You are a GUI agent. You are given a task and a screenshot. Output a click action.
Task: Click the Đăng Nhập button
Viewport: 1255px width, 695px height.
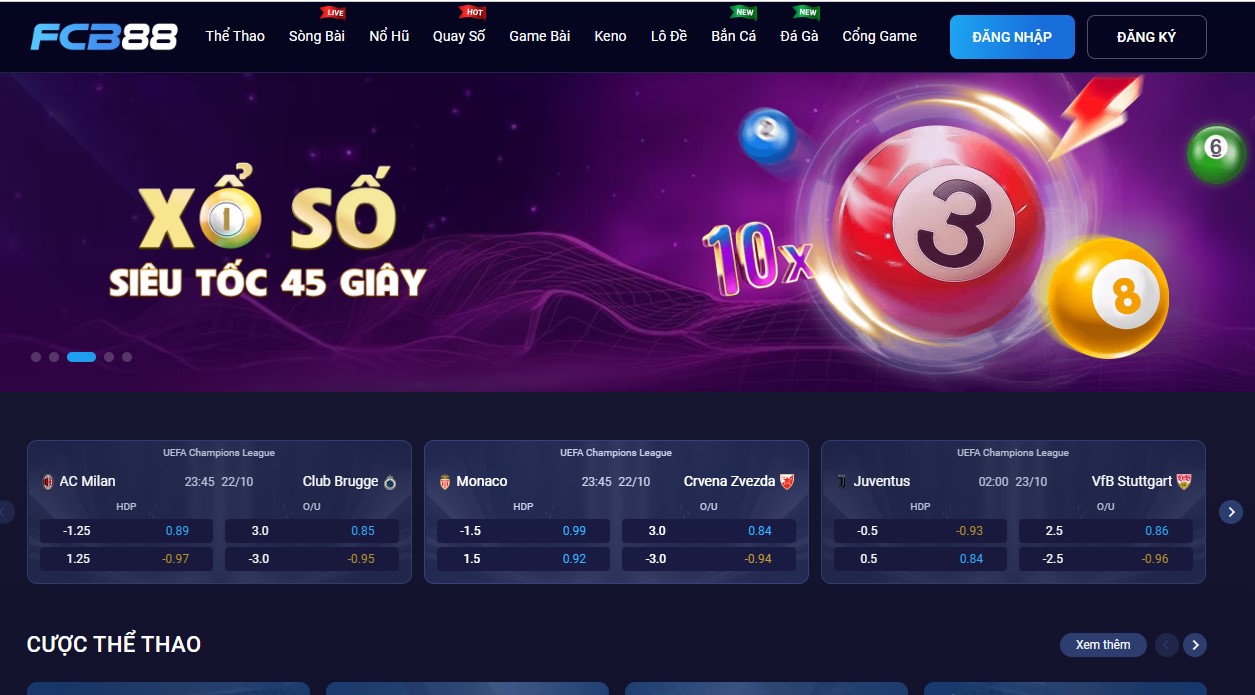1012,37
